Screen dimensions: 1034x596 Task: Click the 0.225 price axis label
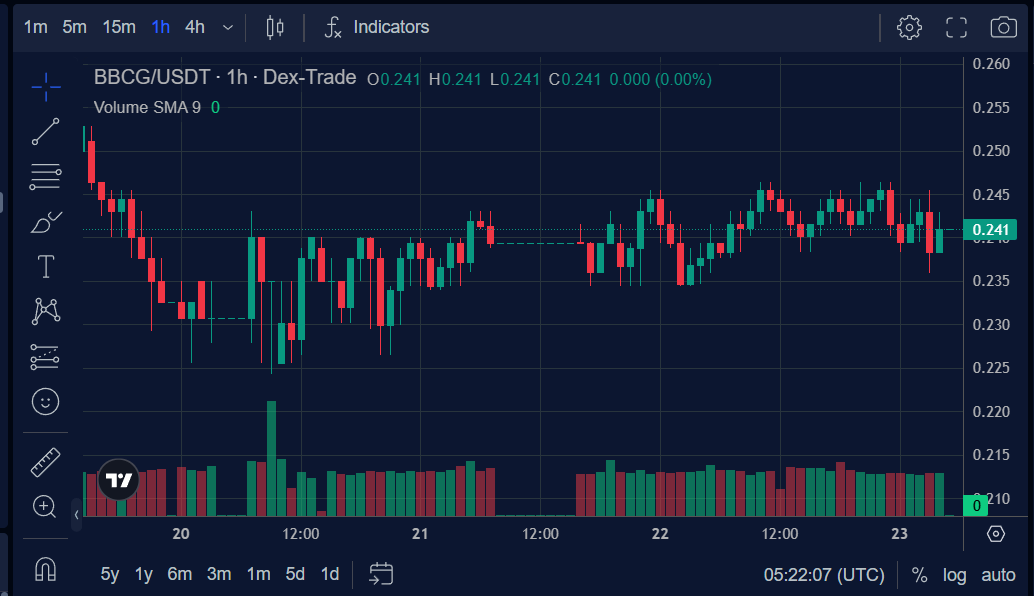point(991,368)
